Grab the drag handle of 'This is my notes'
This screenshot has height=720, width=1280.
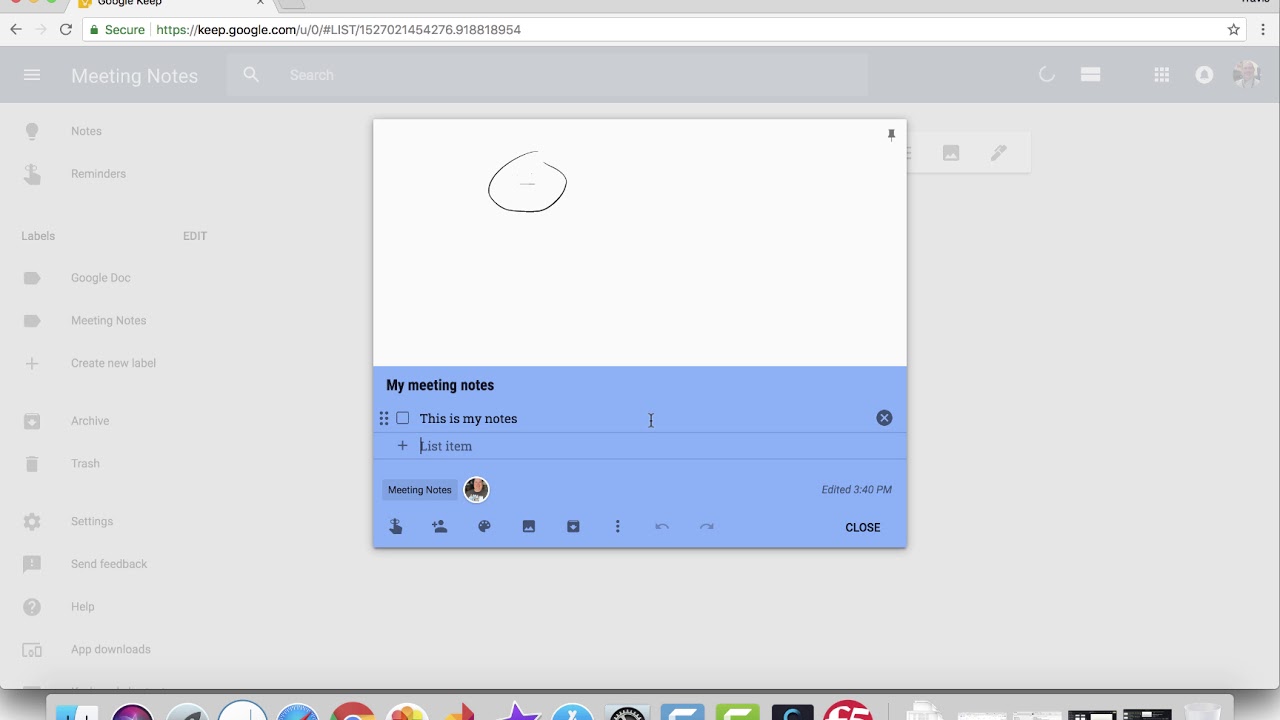tap(384, 418)
